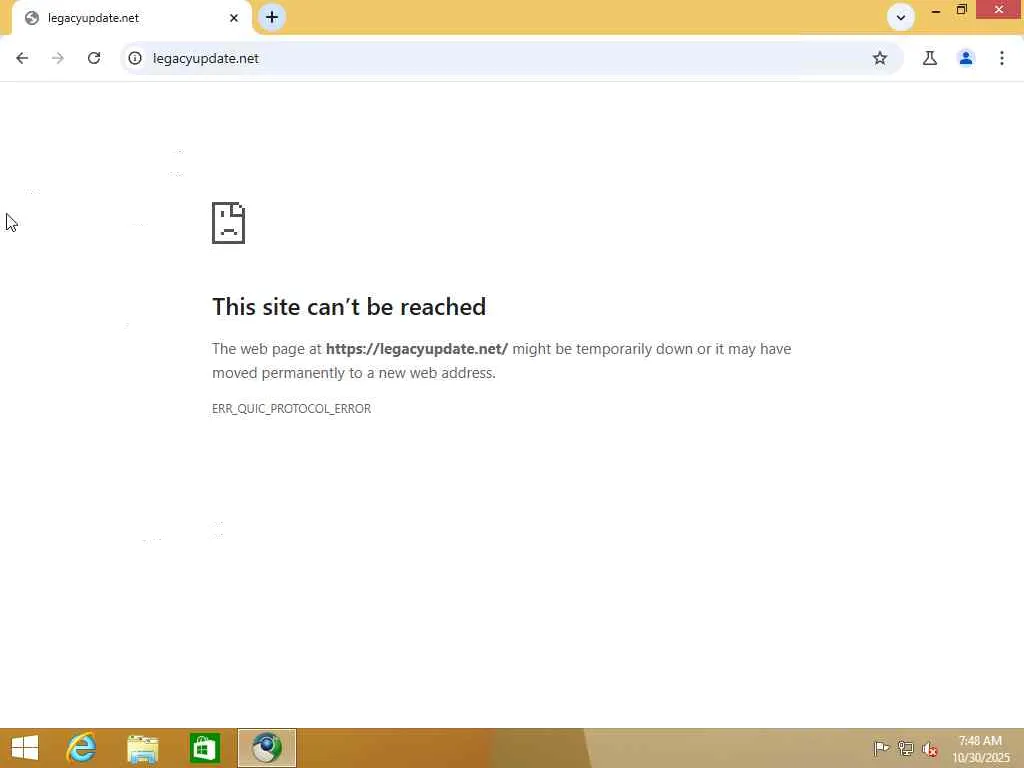View site information icon in address bar
This screenshot has width=1024, height=768.
pos(135,58)
